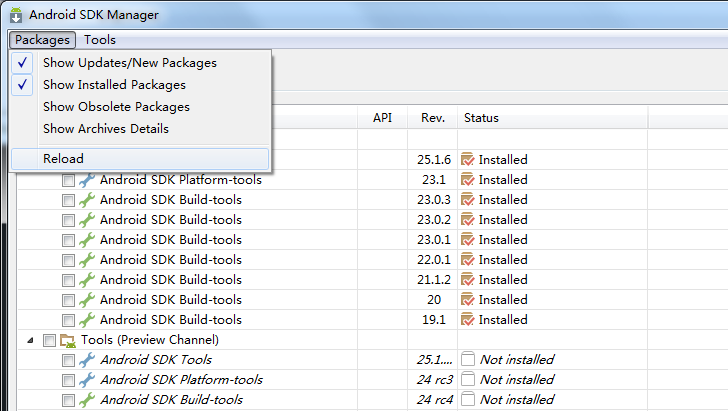
Task: Click the Not installed text for 24 rc4
Action: point(517,399)
